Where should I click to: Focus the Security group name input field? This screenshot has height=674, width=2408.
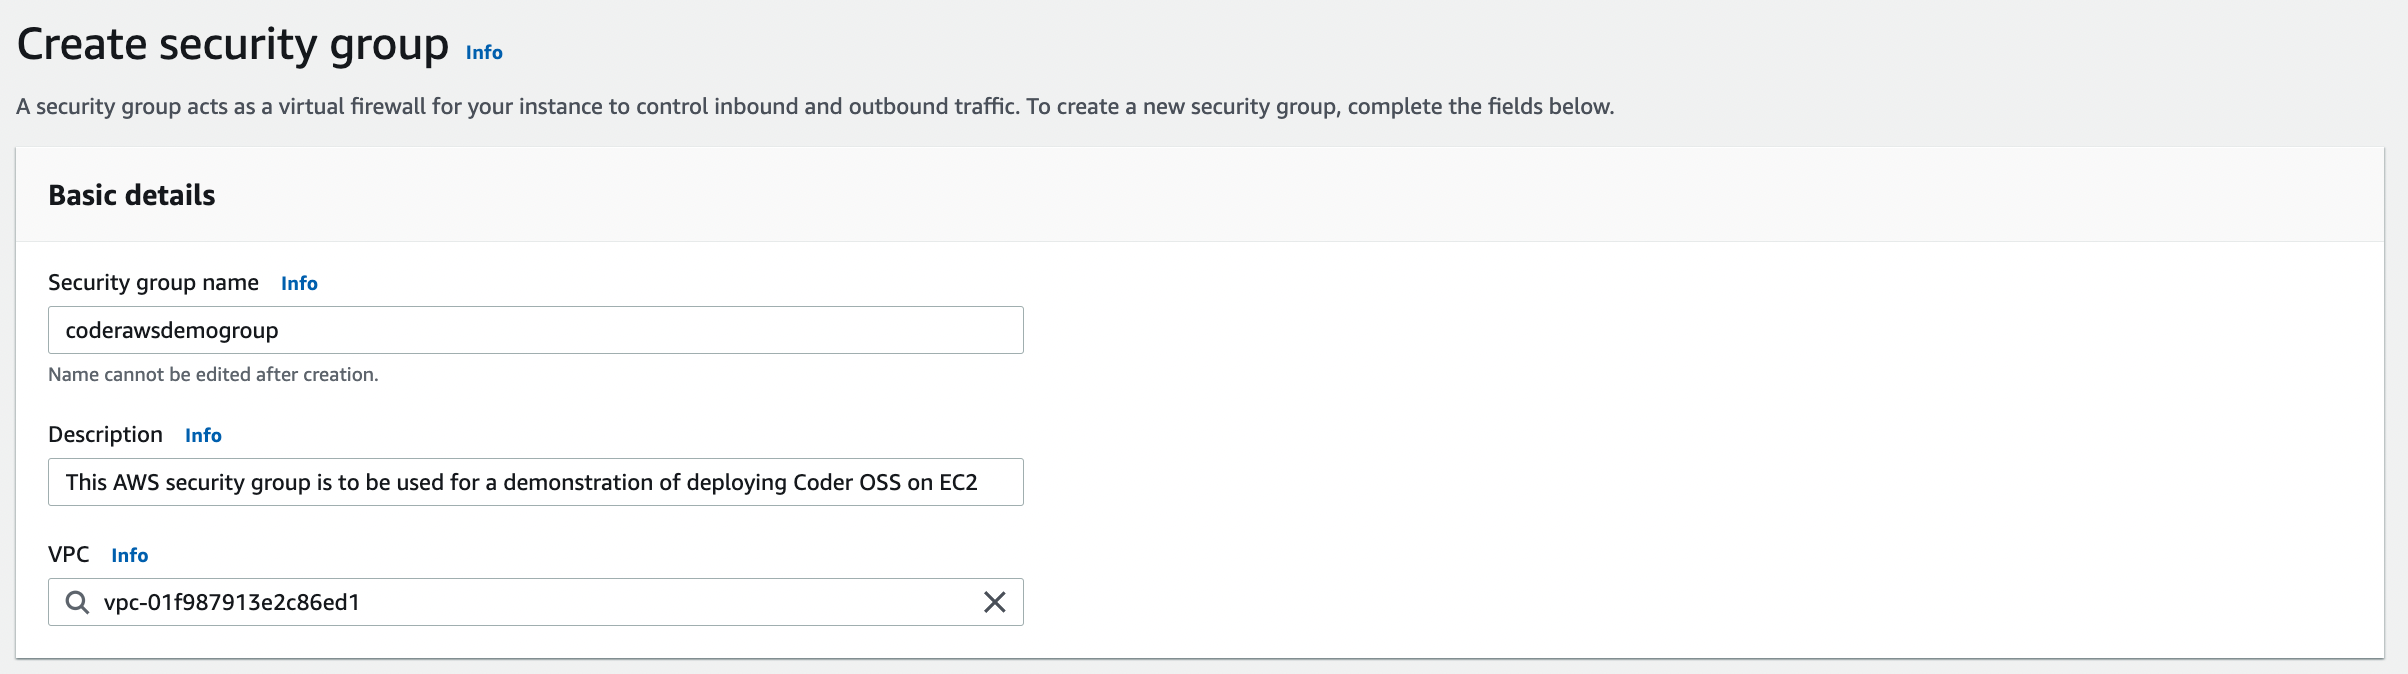(x=536, y=330)
